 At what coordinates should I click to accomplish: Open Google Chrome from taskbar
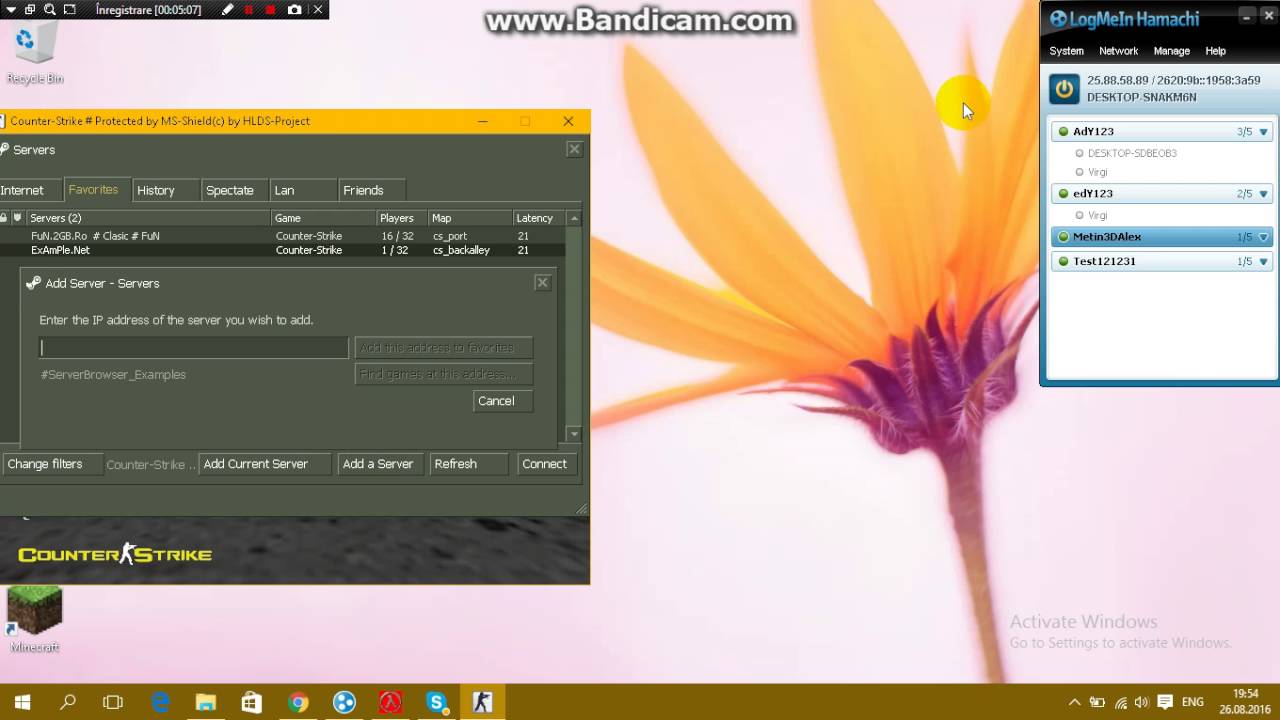(x=298, y=702)
